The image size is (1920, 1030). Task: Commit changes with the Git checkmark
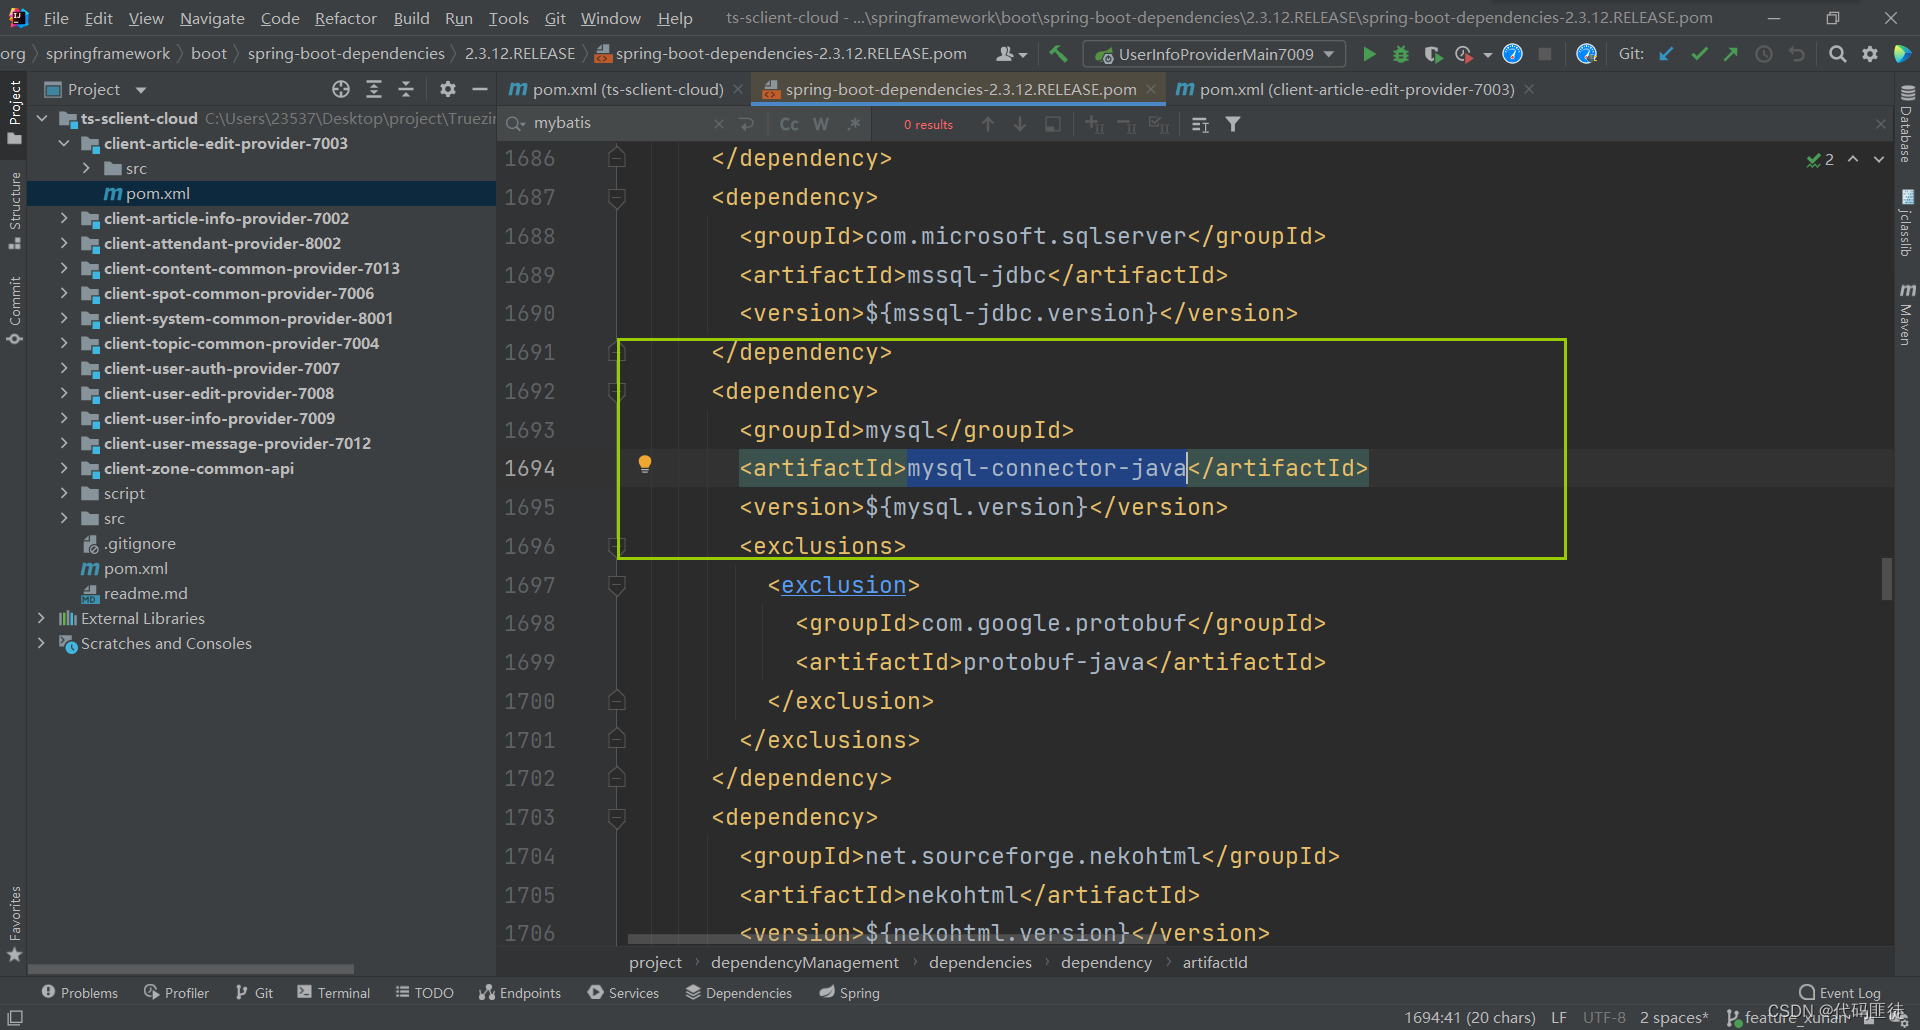click(x=1699, y=54)
